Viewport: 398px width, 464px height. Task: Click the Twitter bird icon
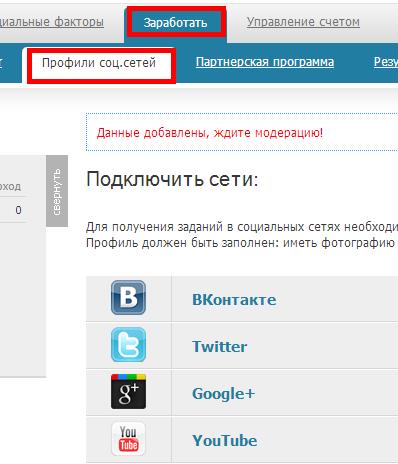click(x=128, y=345)
